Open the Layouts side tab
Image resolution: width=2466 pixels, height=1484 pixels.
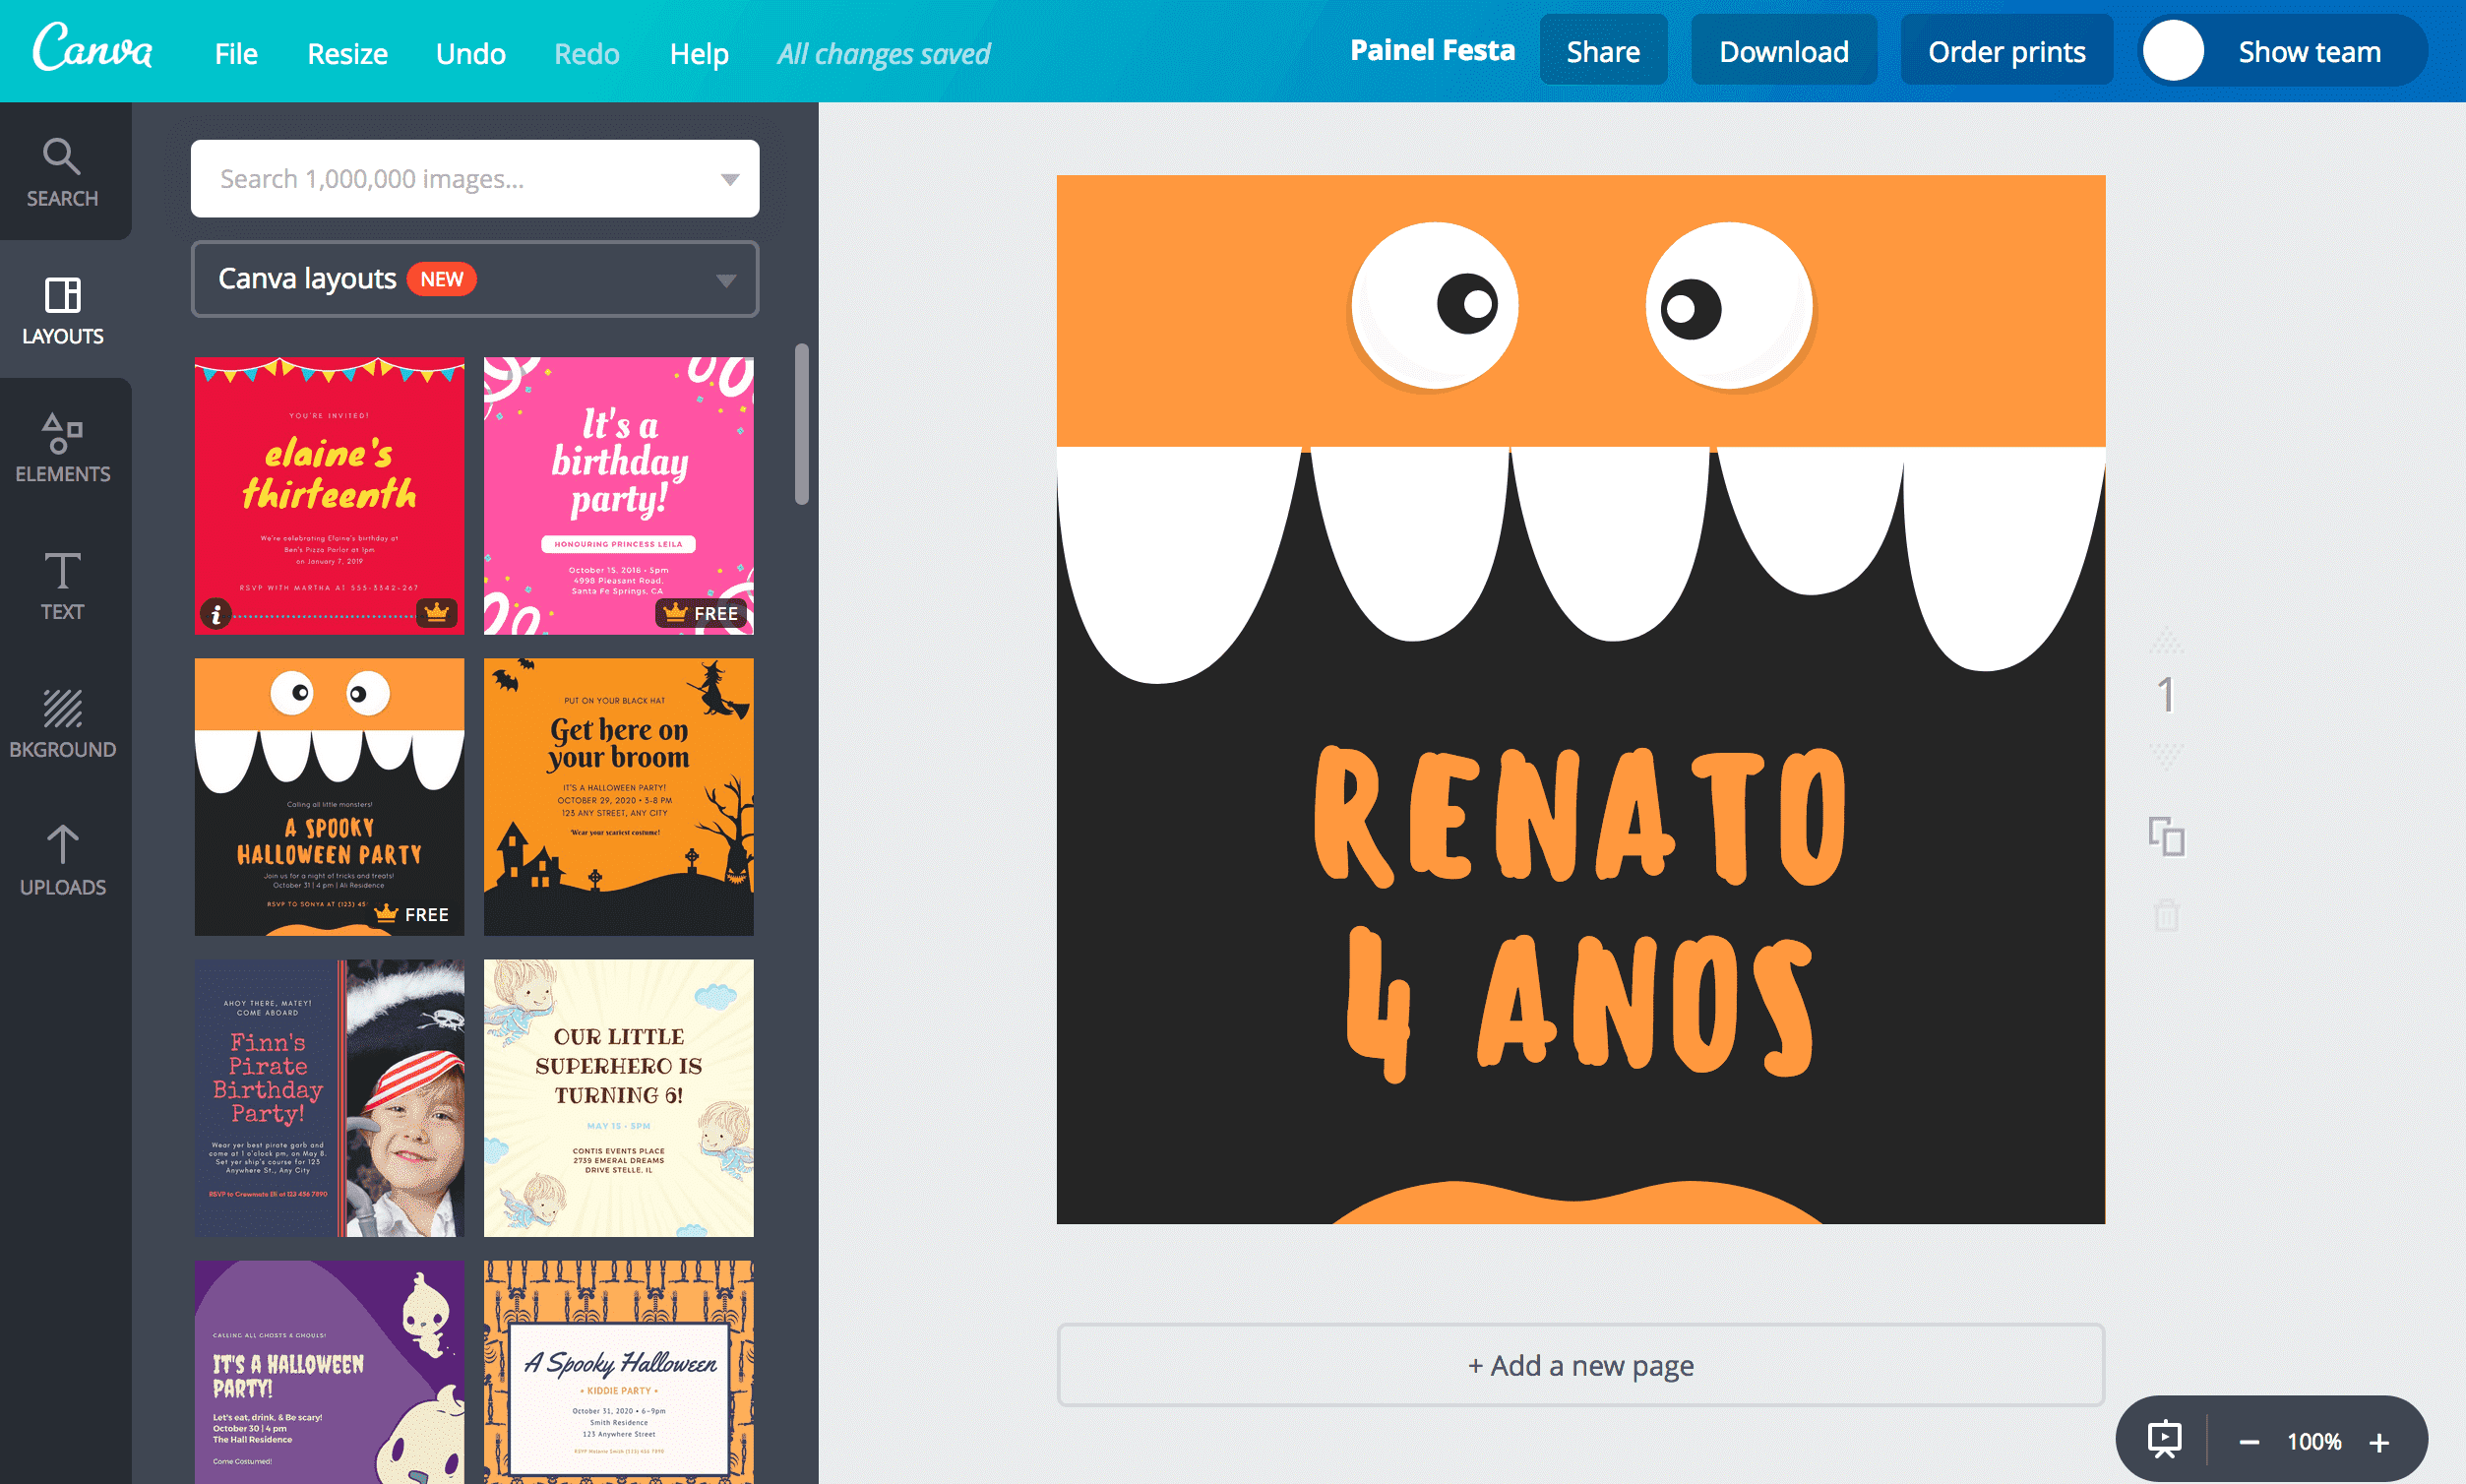pyautogui.click(x=62, y=310)
